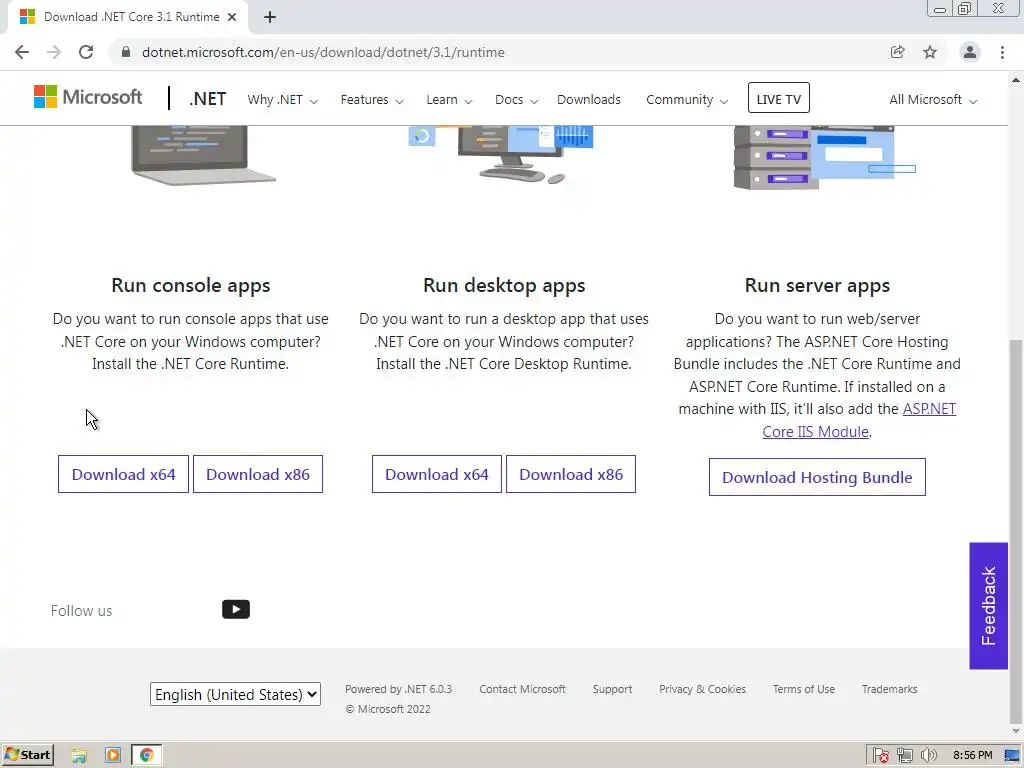This screenshot has width=1024, height=768.
Task: Click the Run console apps heading
Action: click(191, 285)
